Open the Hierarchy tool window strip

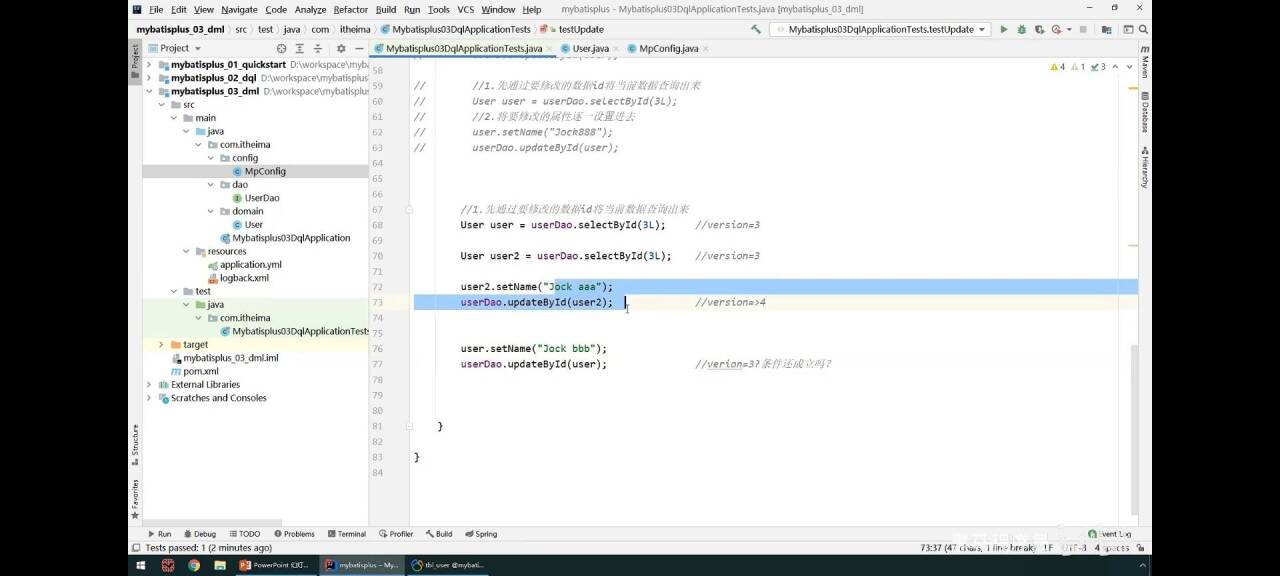tap(1144, 167)
